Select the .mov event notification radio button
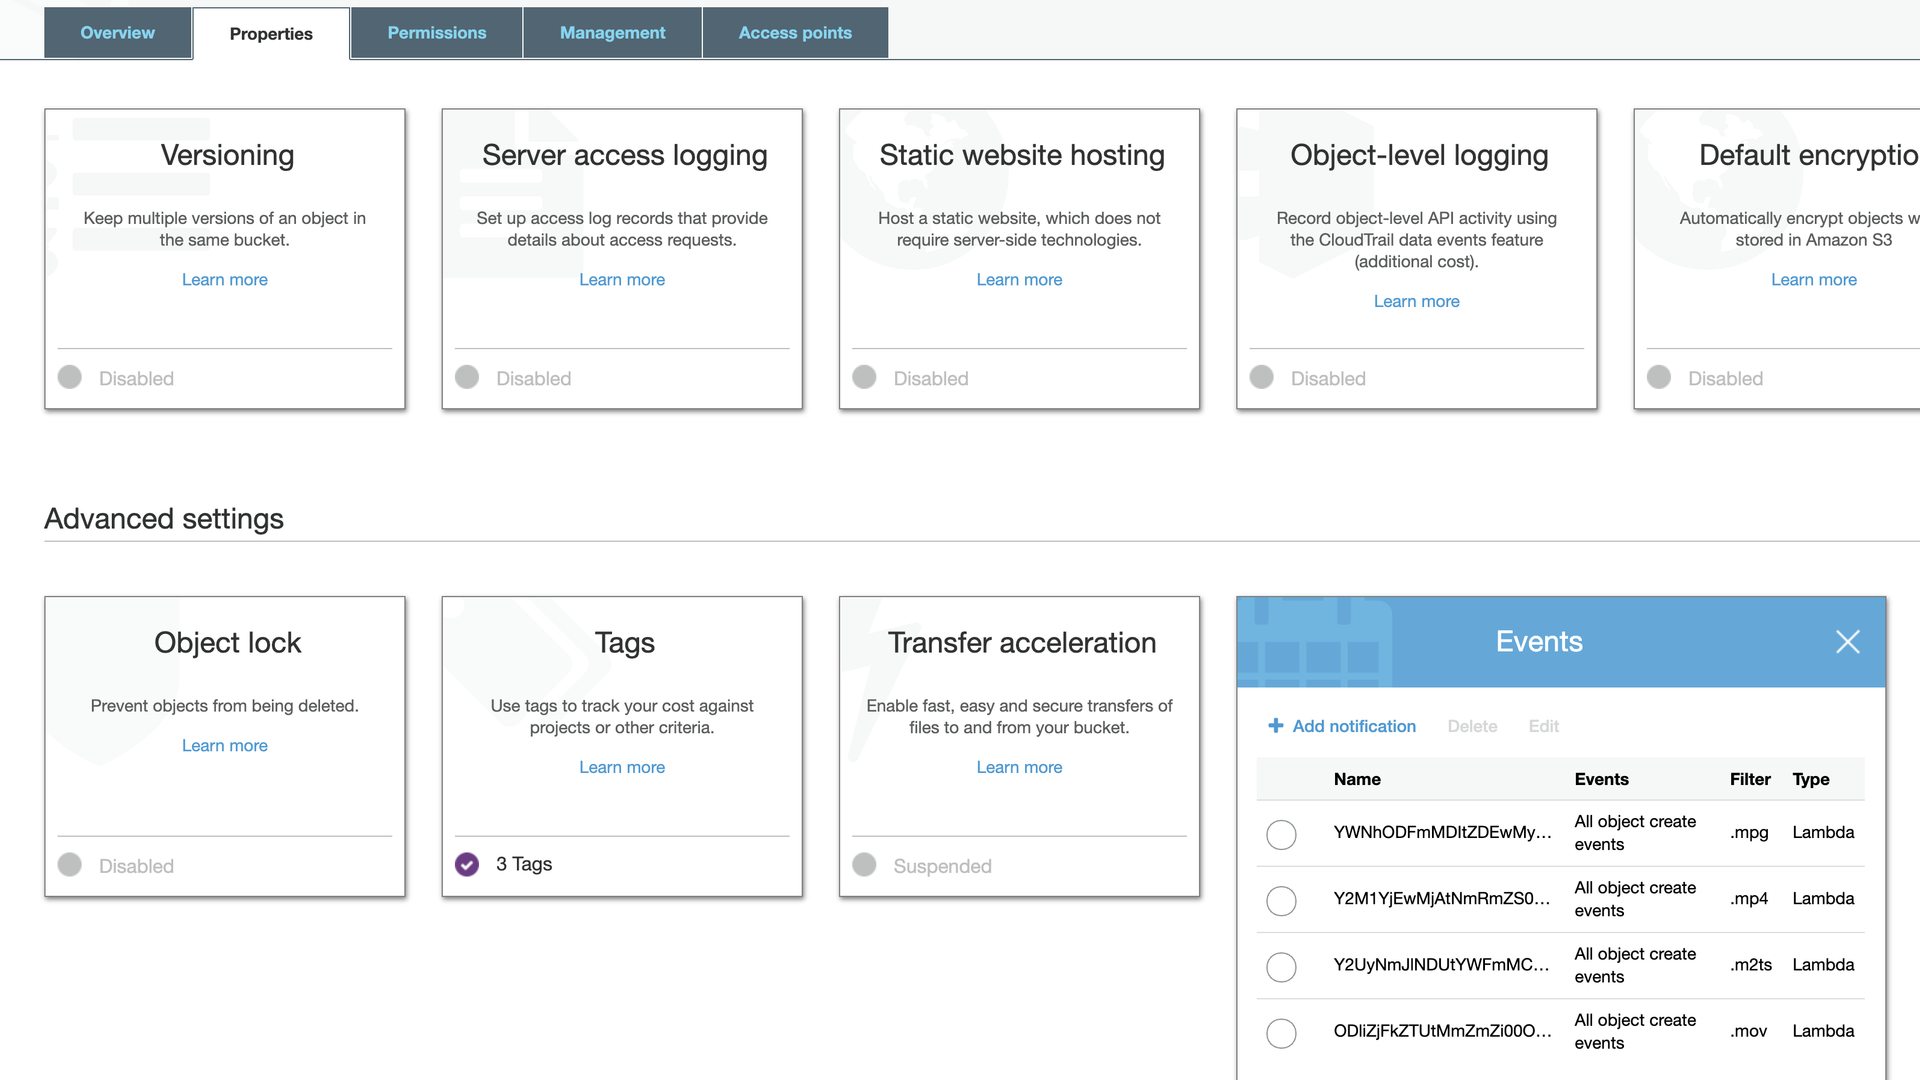This screenshot has width=1920, height=1080. [x=1281, y=1032]
